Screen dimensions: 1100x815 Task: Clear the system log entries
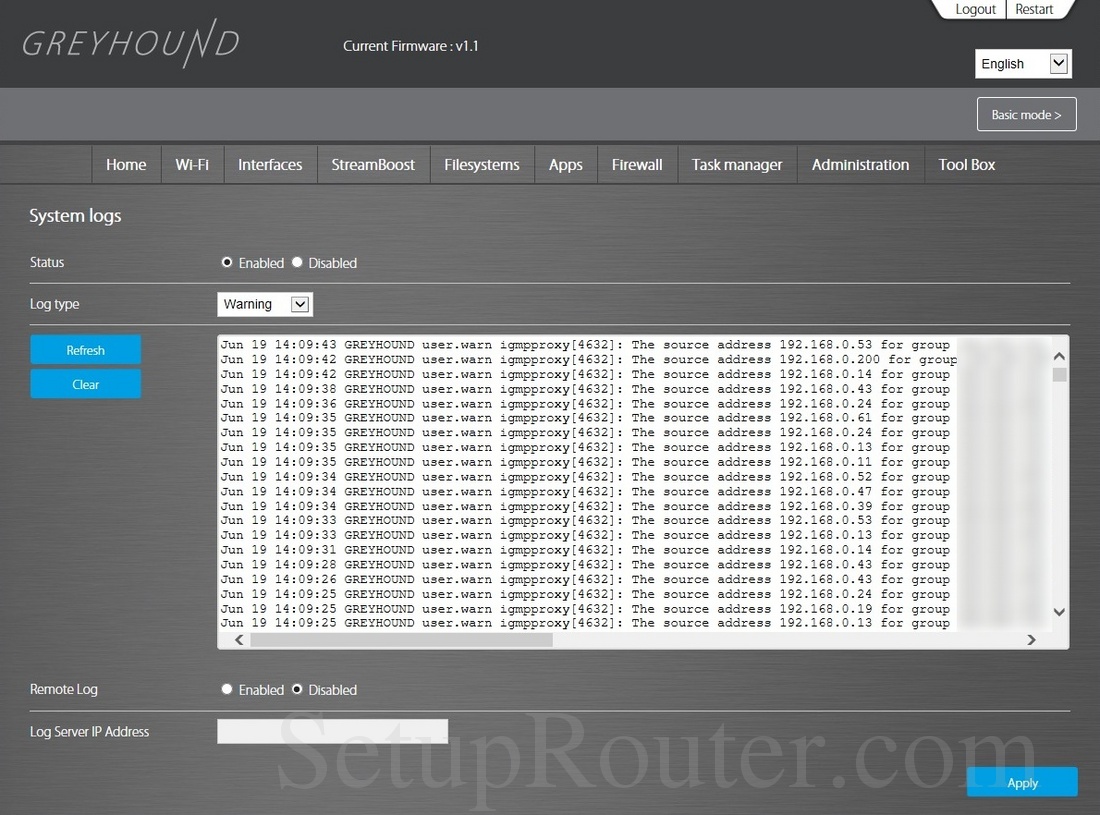(85, 384)
